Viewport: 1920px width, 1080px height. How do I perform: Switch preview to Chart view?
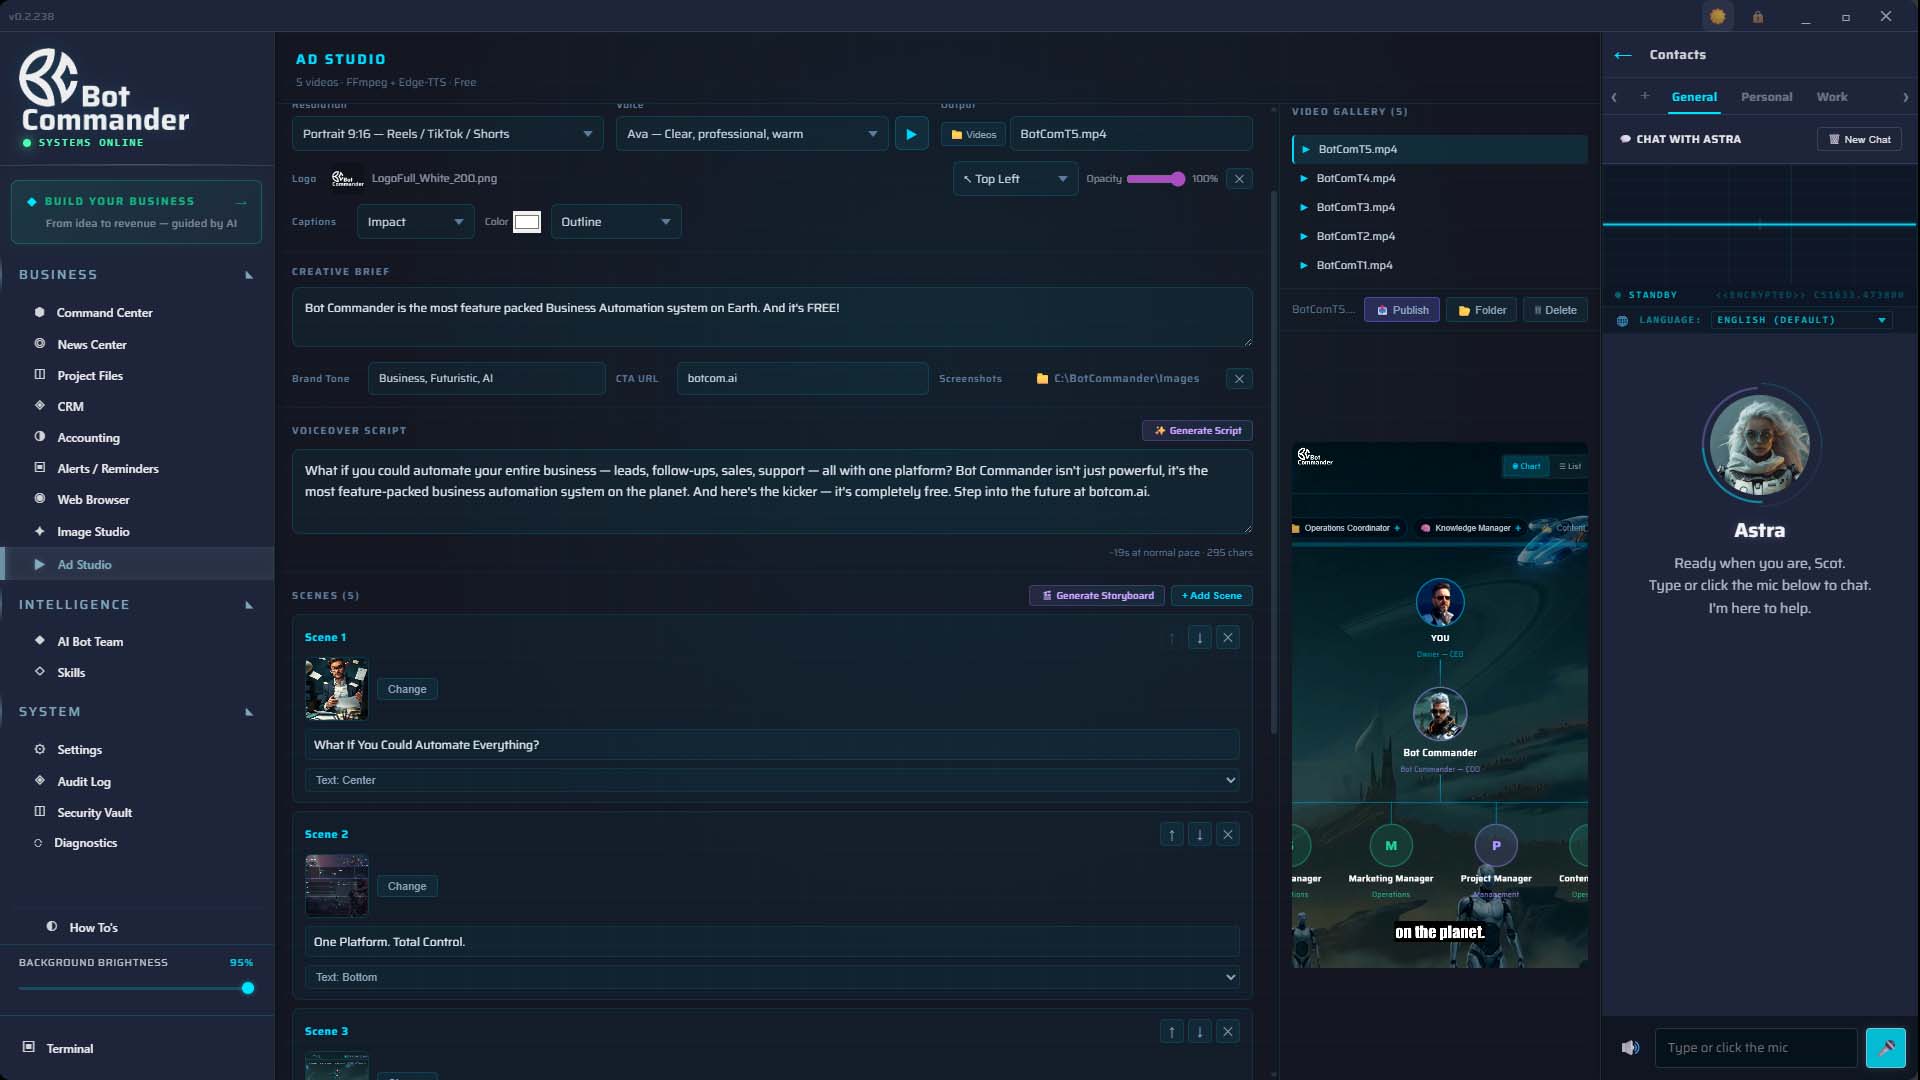click(x=1526, y=467)
